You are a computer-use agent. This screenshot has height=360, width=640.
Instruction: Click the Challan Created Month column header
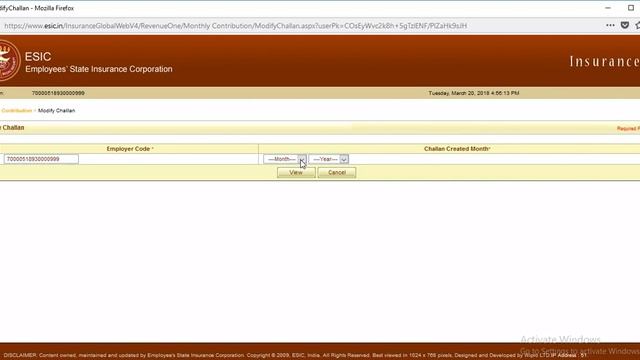point(457,149)
